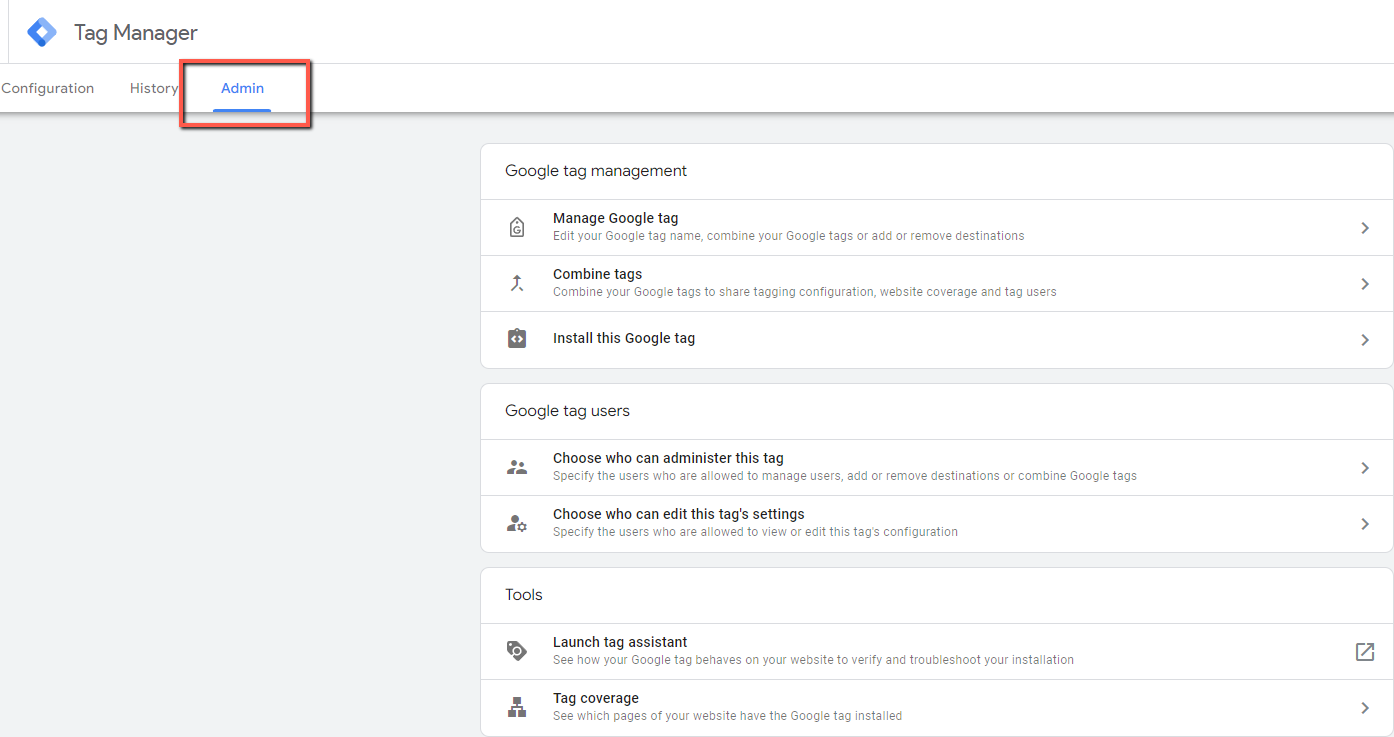Click the Tag Manager diamond logo
Screen dimensions: 1394x737
click(42, 32)
